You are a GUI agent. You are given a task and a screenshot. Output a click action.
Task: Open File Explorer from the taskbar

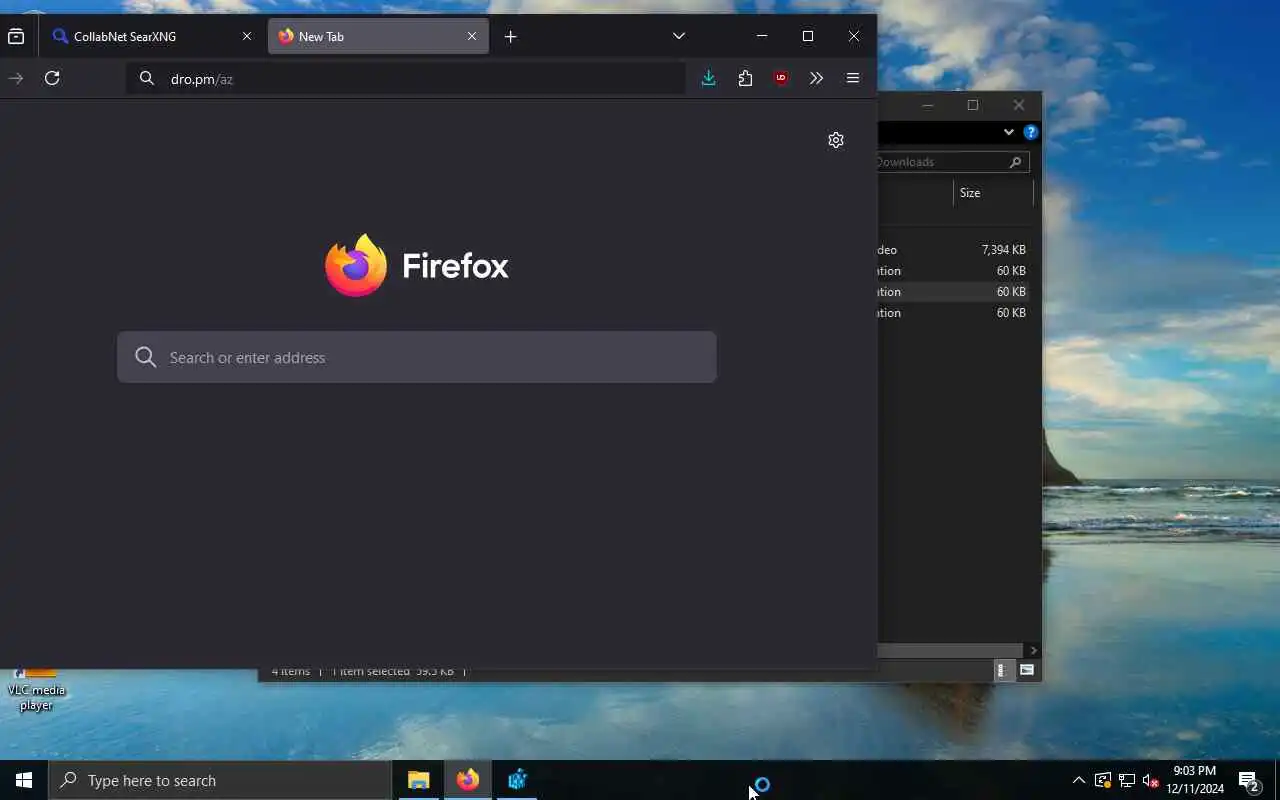[x=418, y=780]
